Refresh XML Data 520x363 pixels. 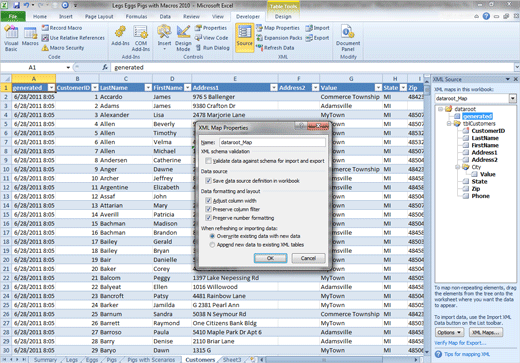[275, 48]
